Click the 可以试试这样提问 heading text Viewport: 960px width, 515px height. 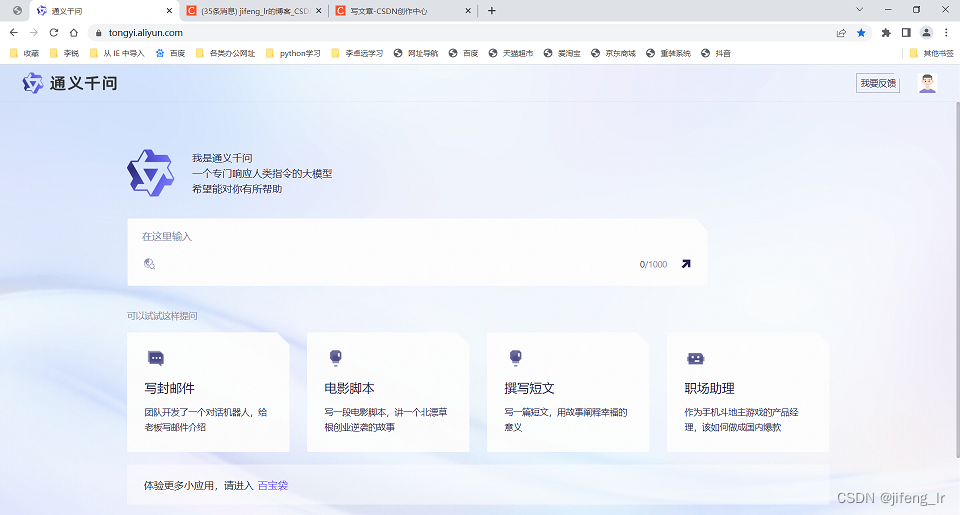[x=162, y=316]
